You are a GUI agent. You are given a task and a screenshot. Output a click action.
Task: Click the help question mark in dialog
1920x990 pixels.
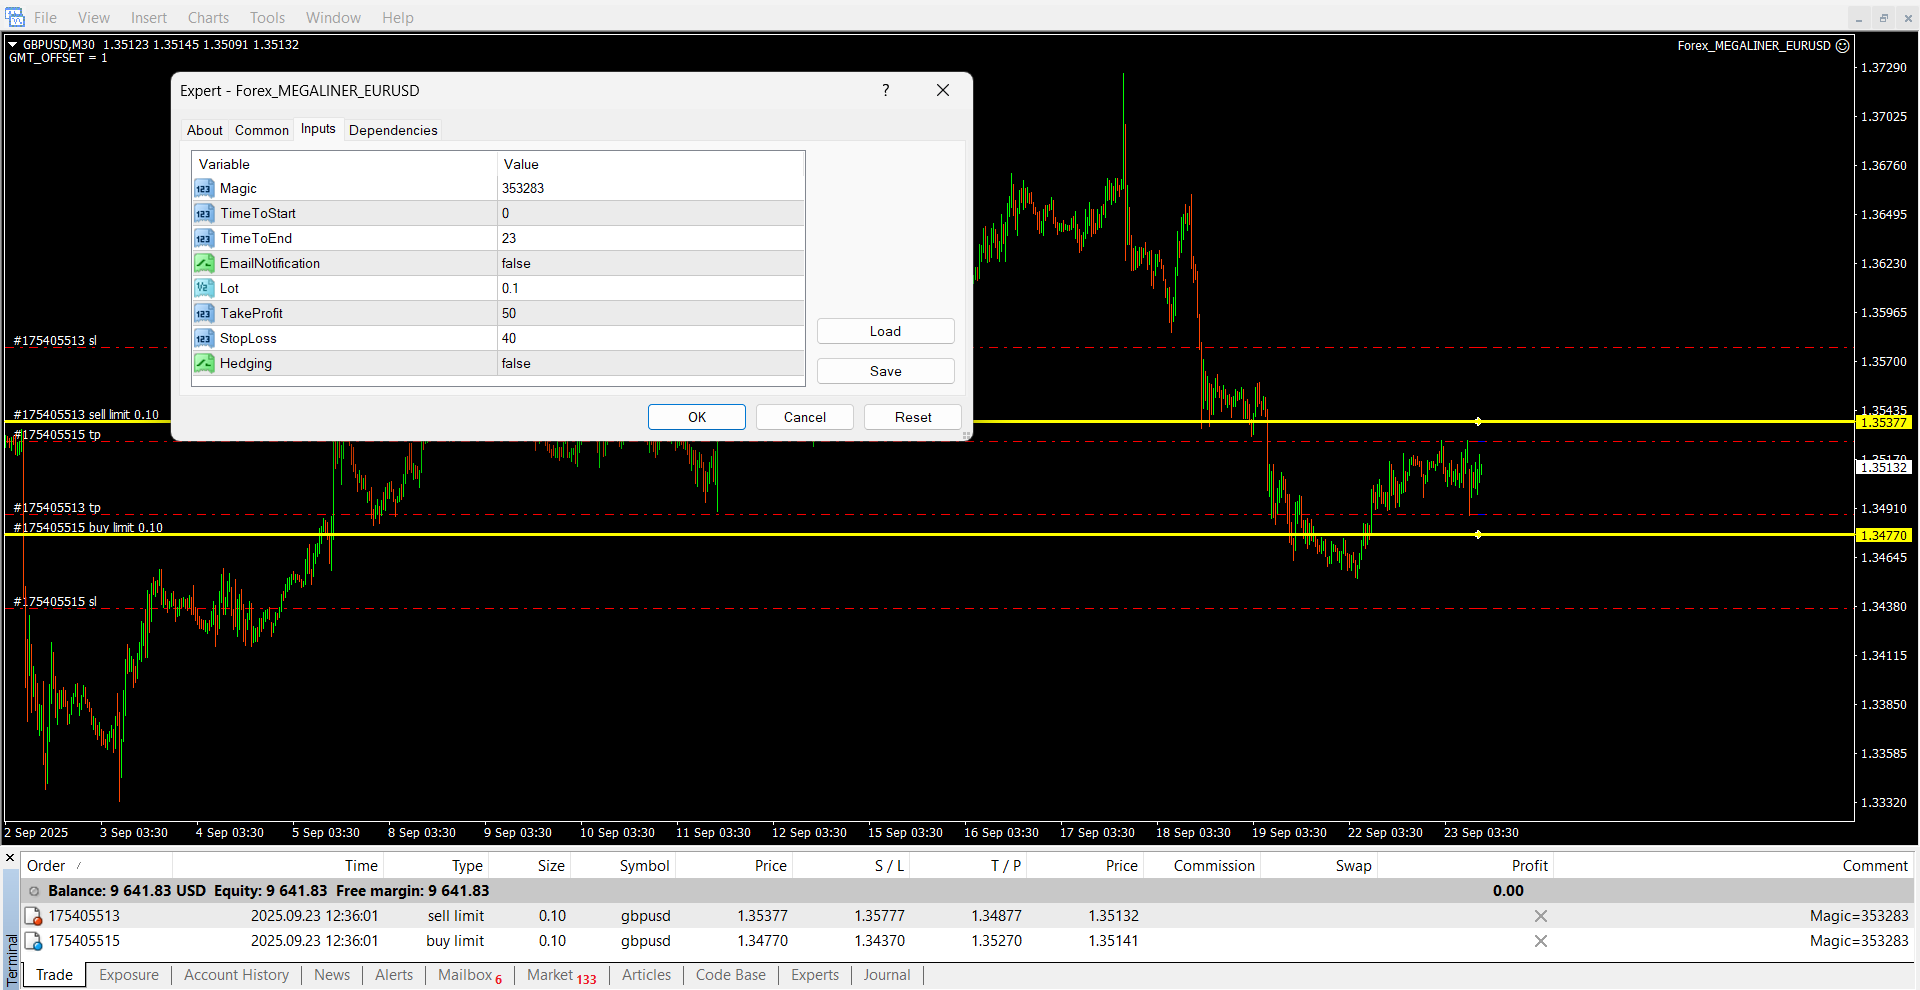point(885,90)
